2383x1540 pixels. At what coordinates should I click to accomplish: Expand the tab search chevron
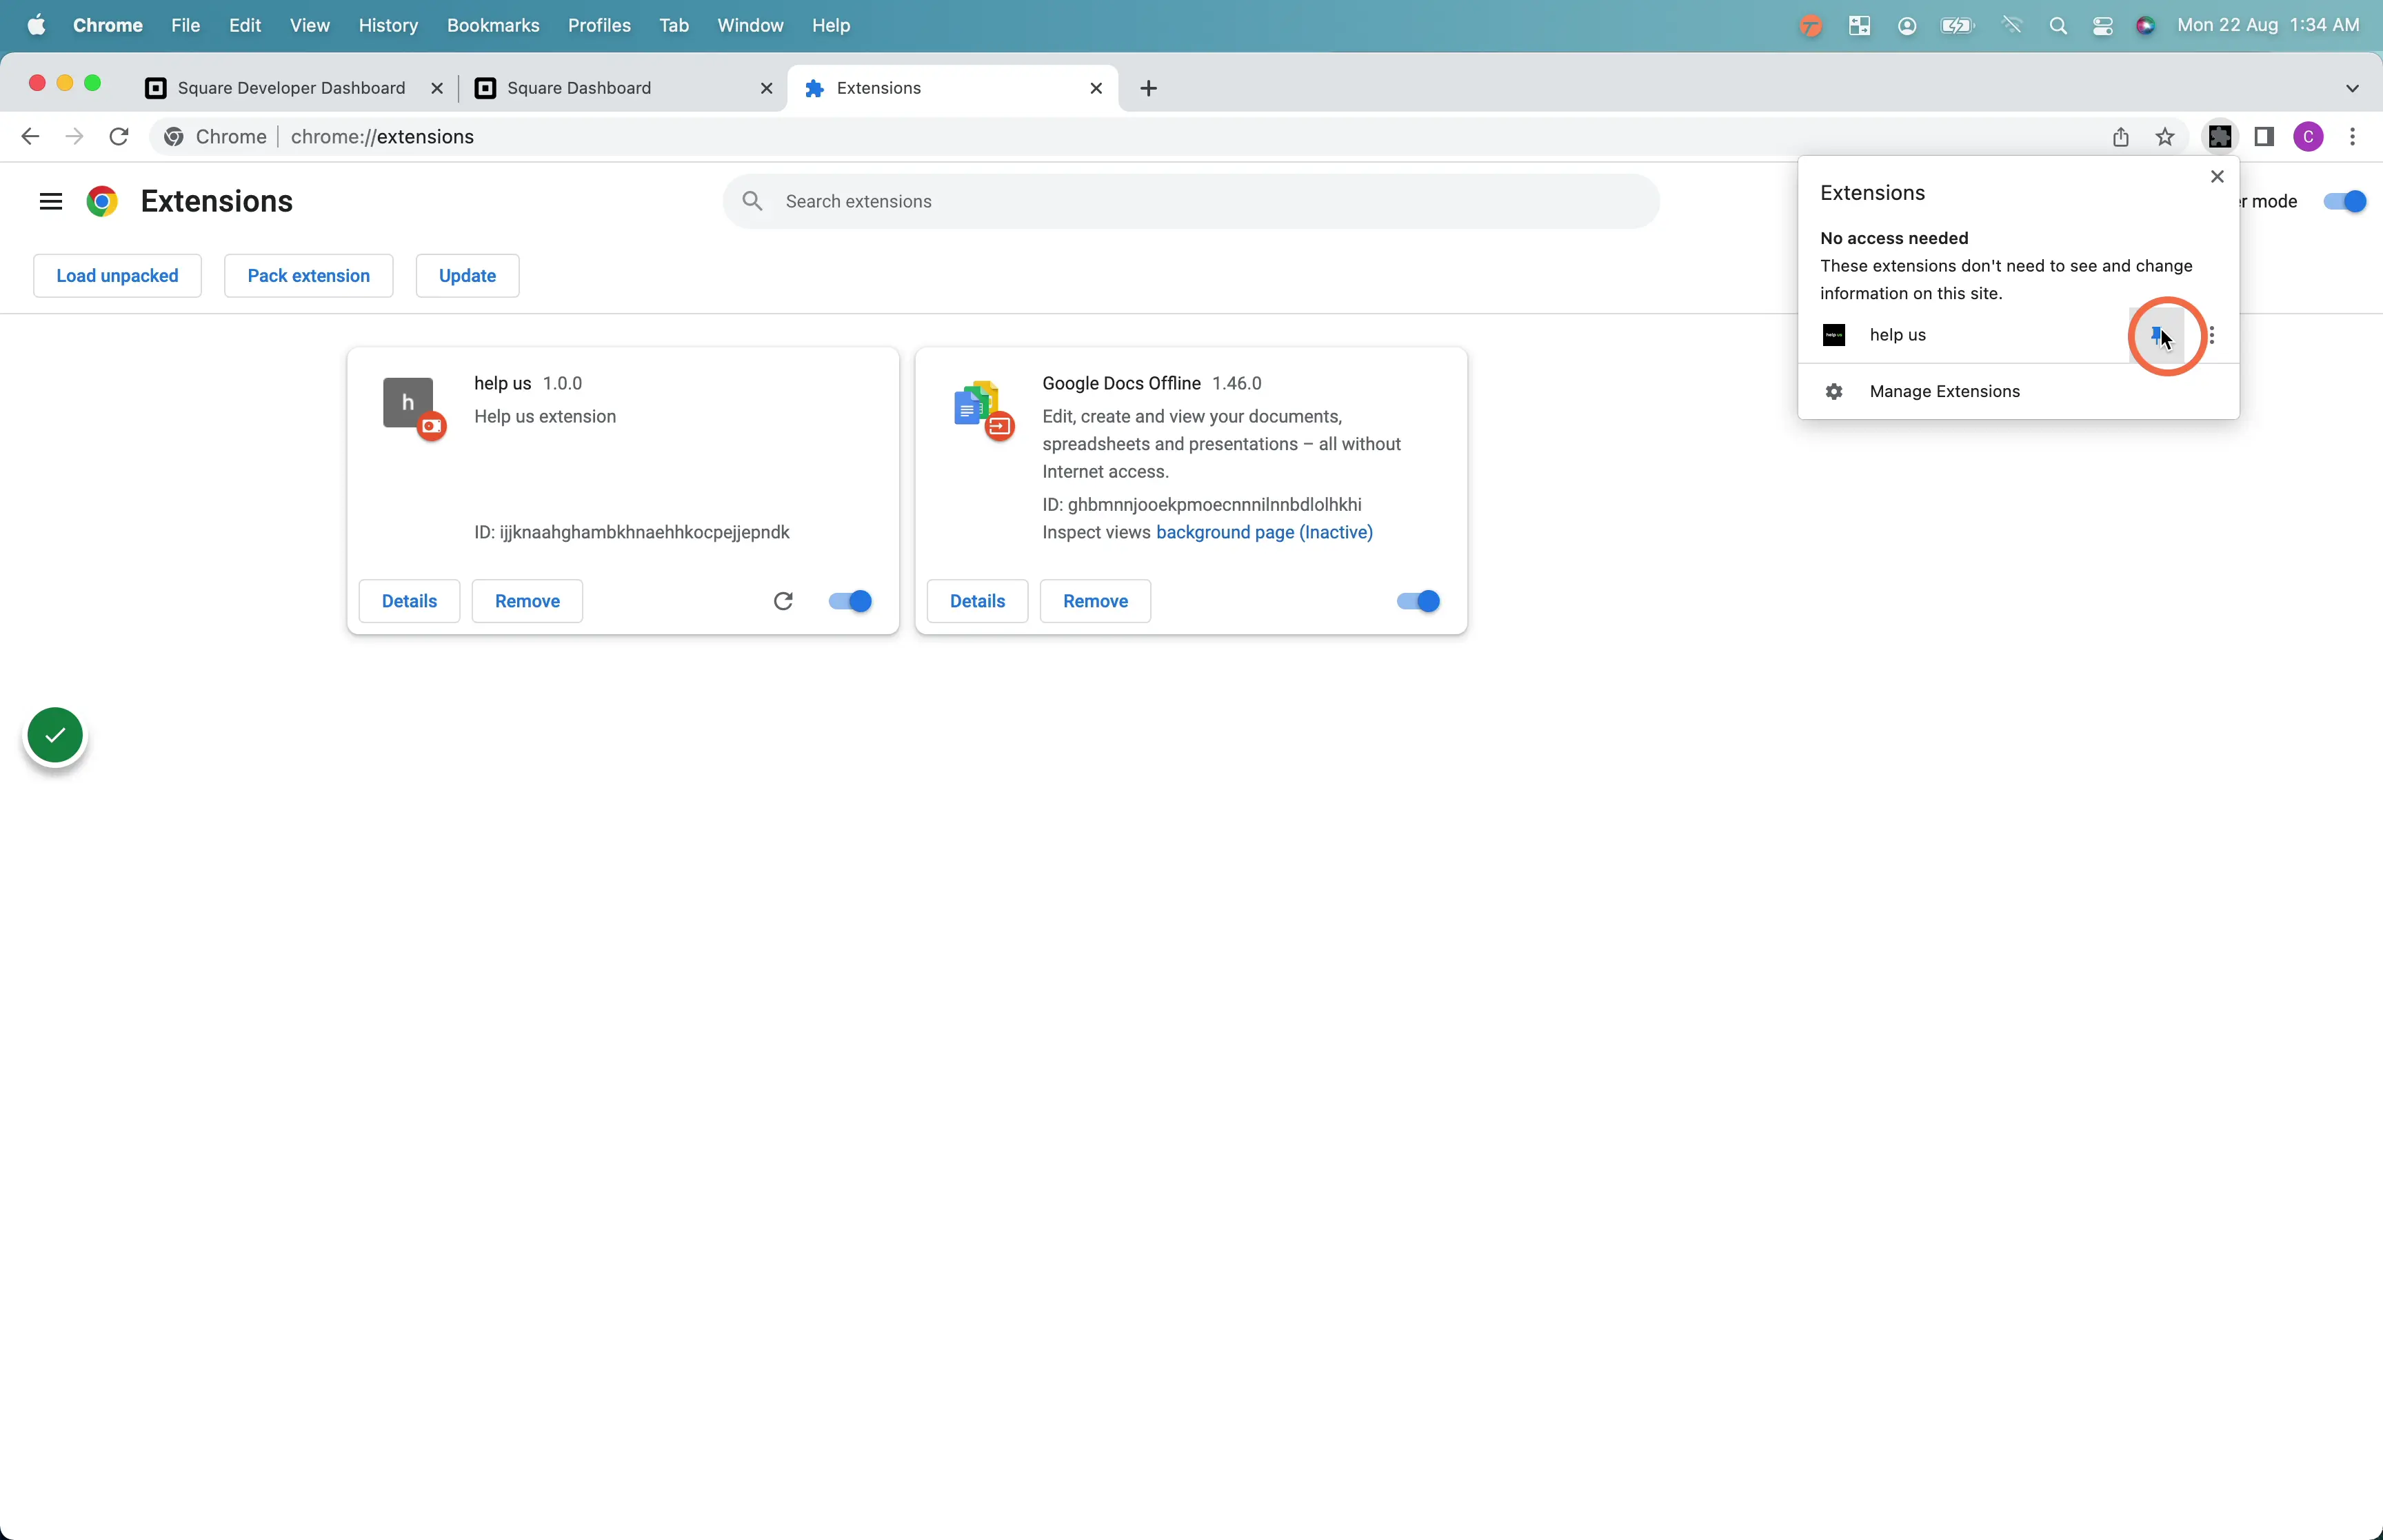[2352, 88]
